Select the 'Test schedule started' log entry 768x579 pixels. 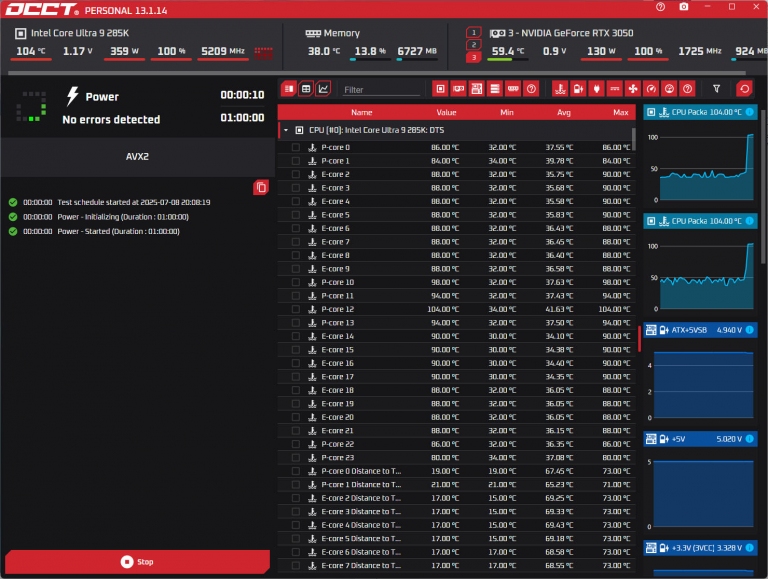coord(134,202)
